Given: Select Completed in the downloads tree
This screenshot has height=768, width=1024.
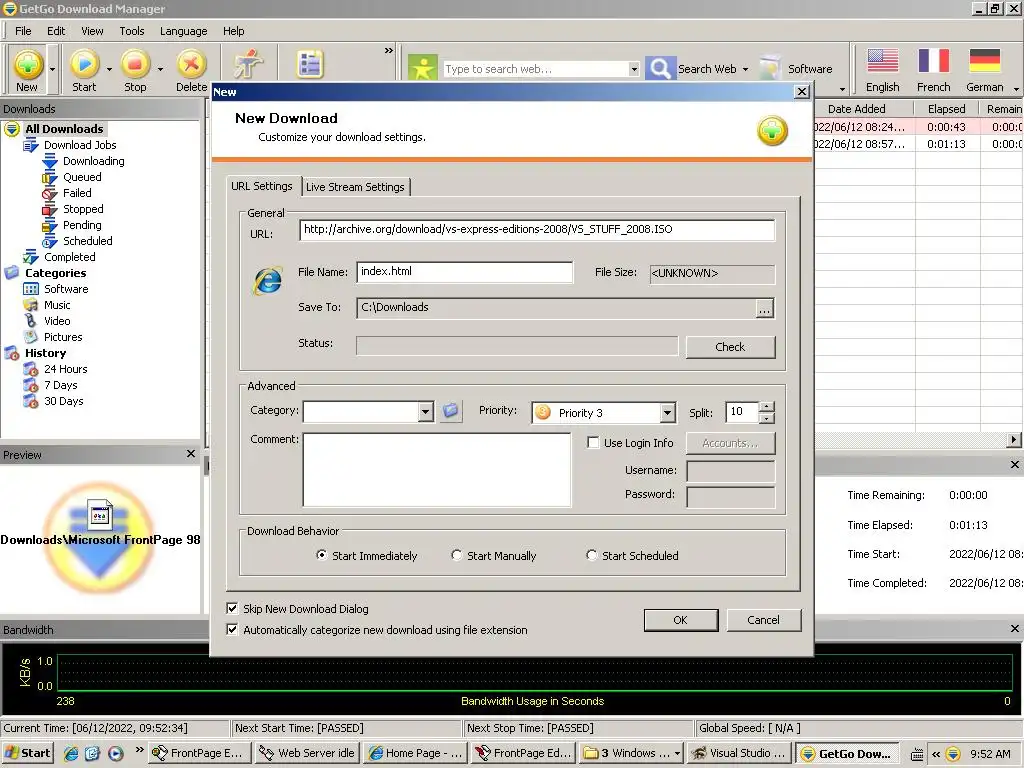Looking at the screenshot, I should (69, 257).
